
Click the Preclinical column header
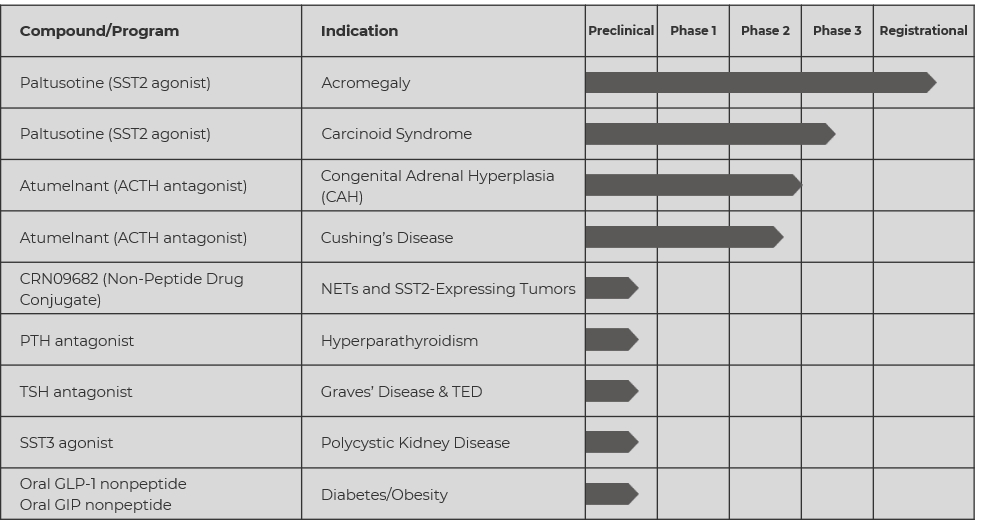[x=621, y=31]
